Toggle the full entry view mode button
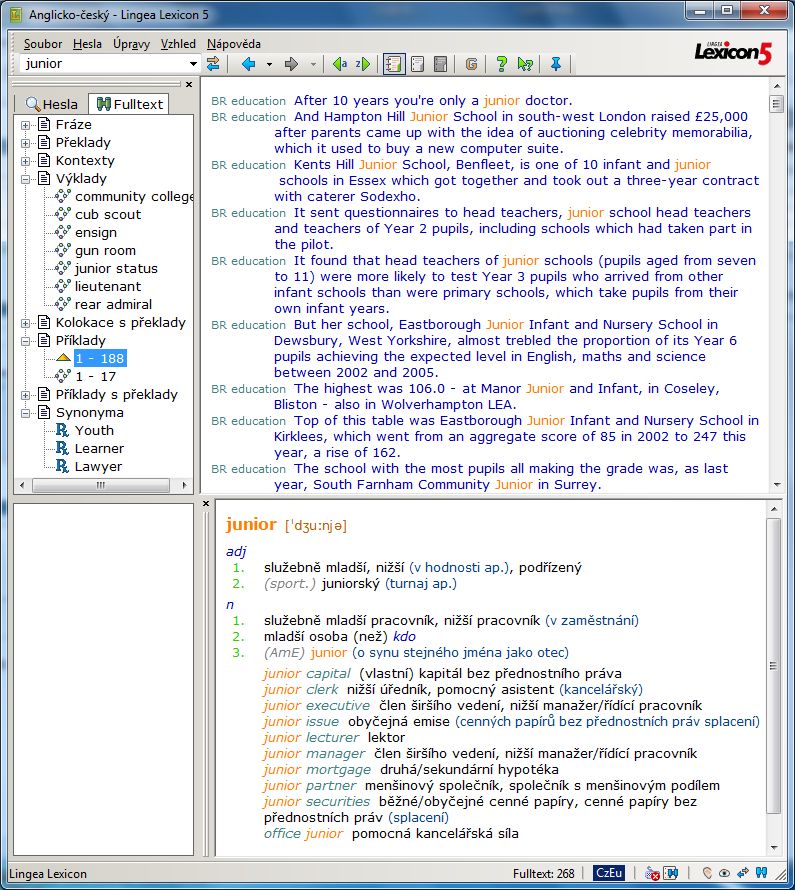This screenshot has width=795, height=890. coord(394,64)
